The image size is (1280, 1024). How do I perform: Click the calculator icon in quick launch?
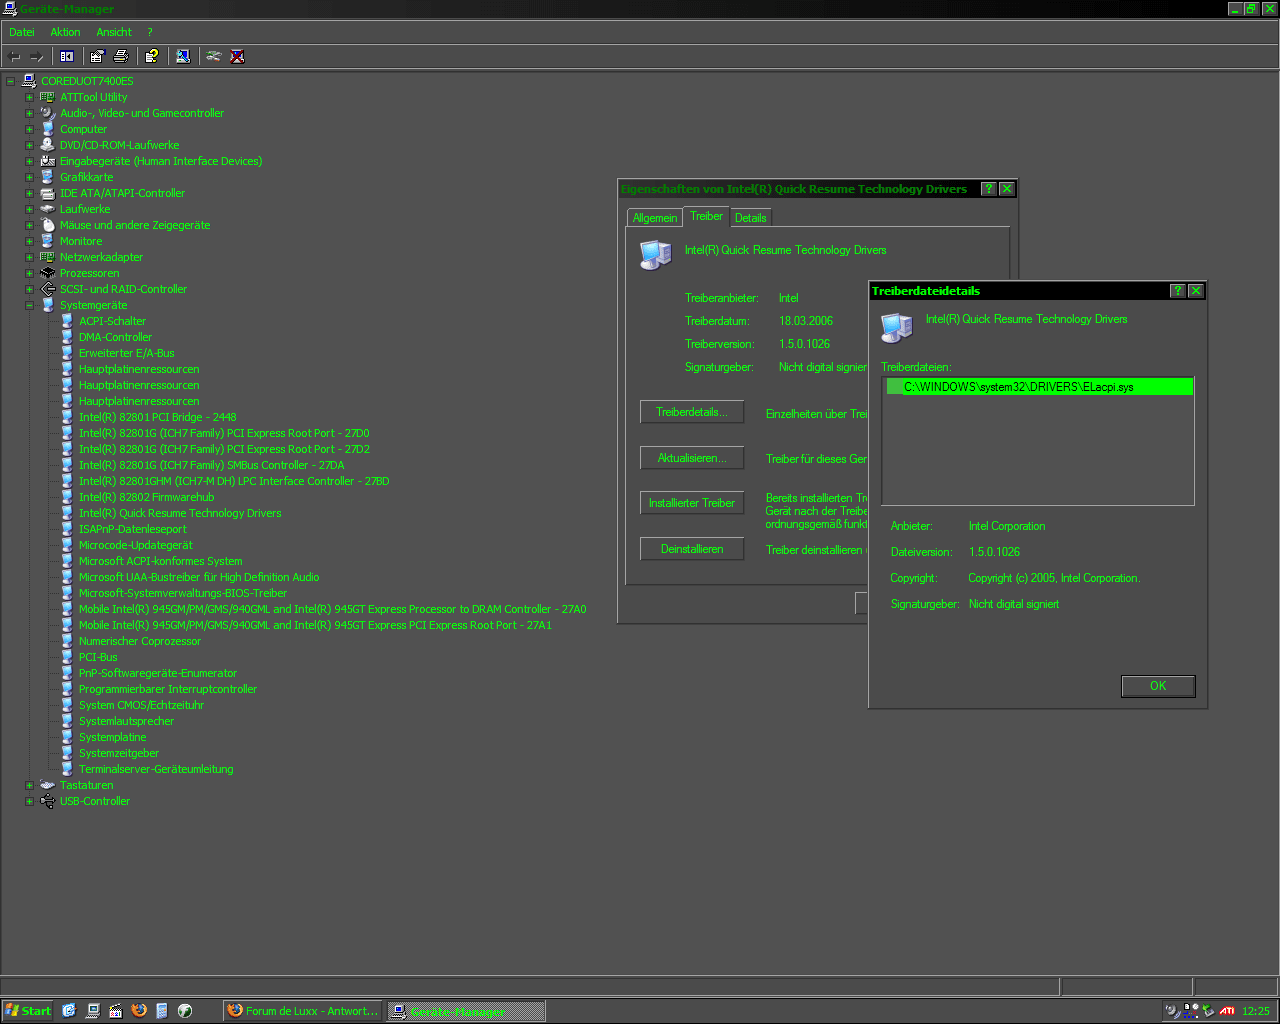162,1011
